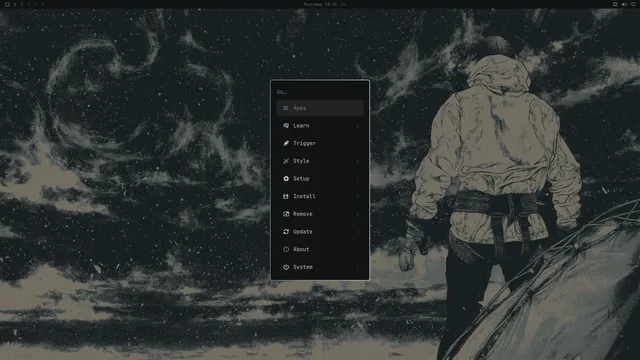Open the Style menu entry label
This screenshot has height=360, width=640.
[x=301, y=161]
